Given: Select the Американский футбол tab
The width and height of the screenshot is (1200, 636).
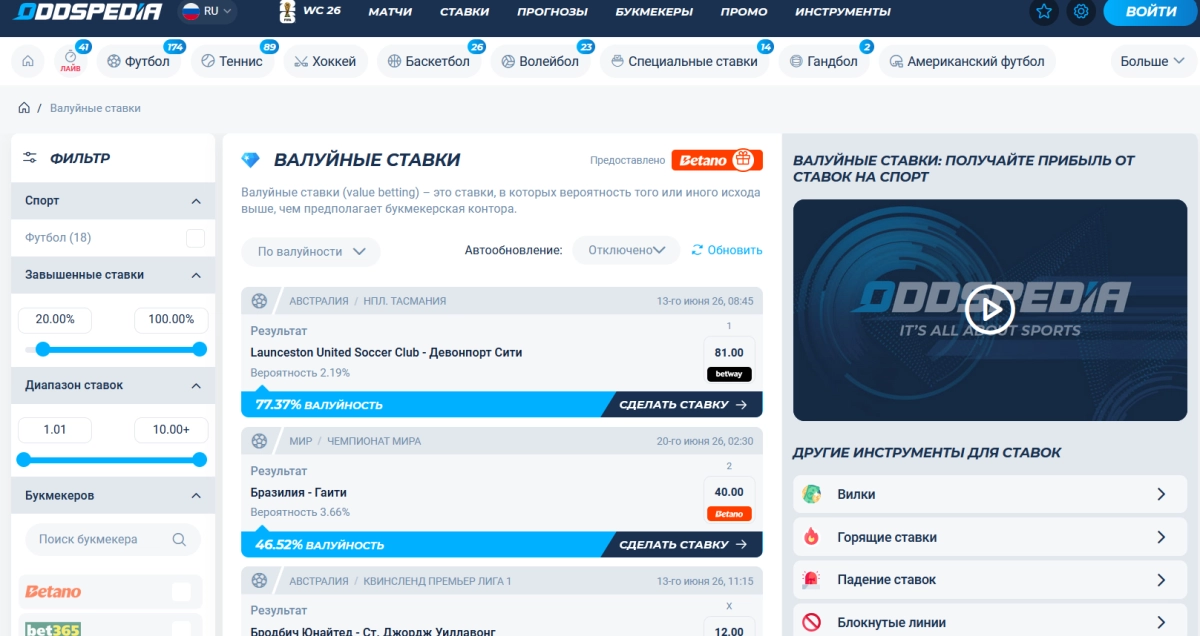Looking at the screenshot, I should point(967,61).
